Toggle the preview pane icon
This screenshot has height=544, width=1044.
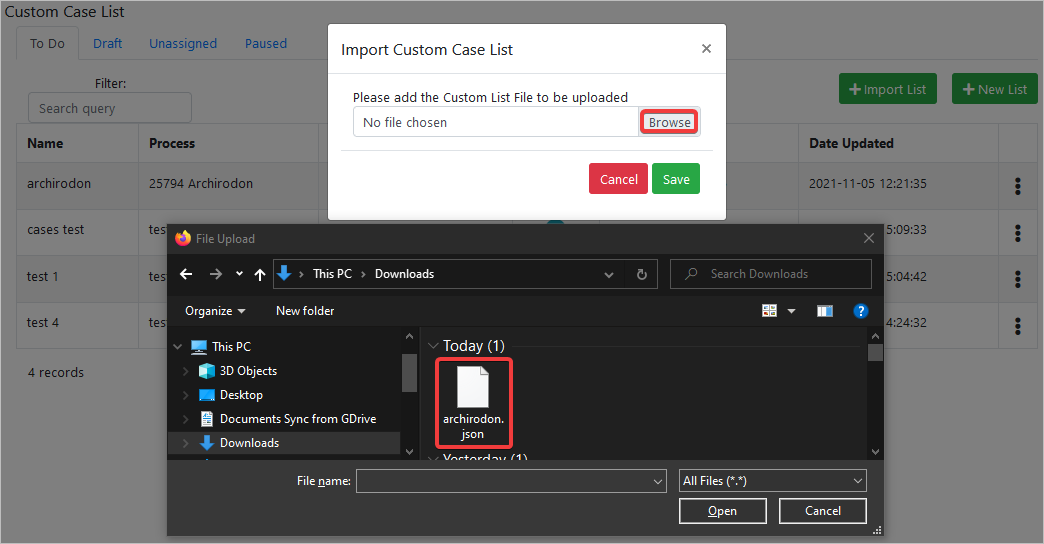click(824, 311)
